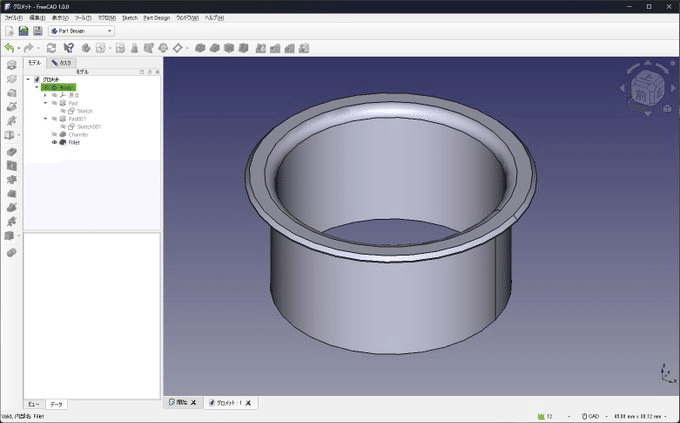Open the CAD navigation style selector in status bar
Viewport: 680px width, 423px height.
point(593,416)
